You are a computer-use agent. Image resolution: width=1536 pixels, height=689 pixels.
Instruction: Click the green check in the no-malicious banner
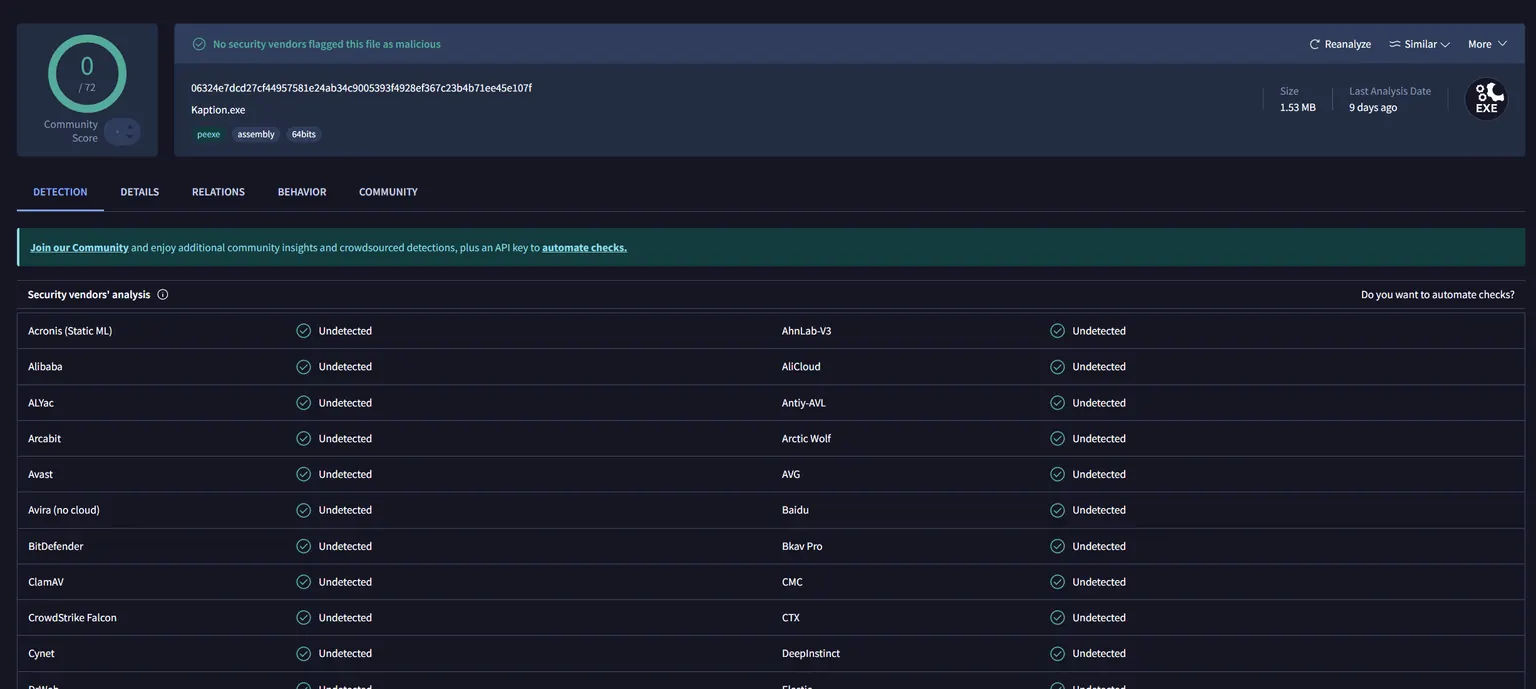coord(195,41)
